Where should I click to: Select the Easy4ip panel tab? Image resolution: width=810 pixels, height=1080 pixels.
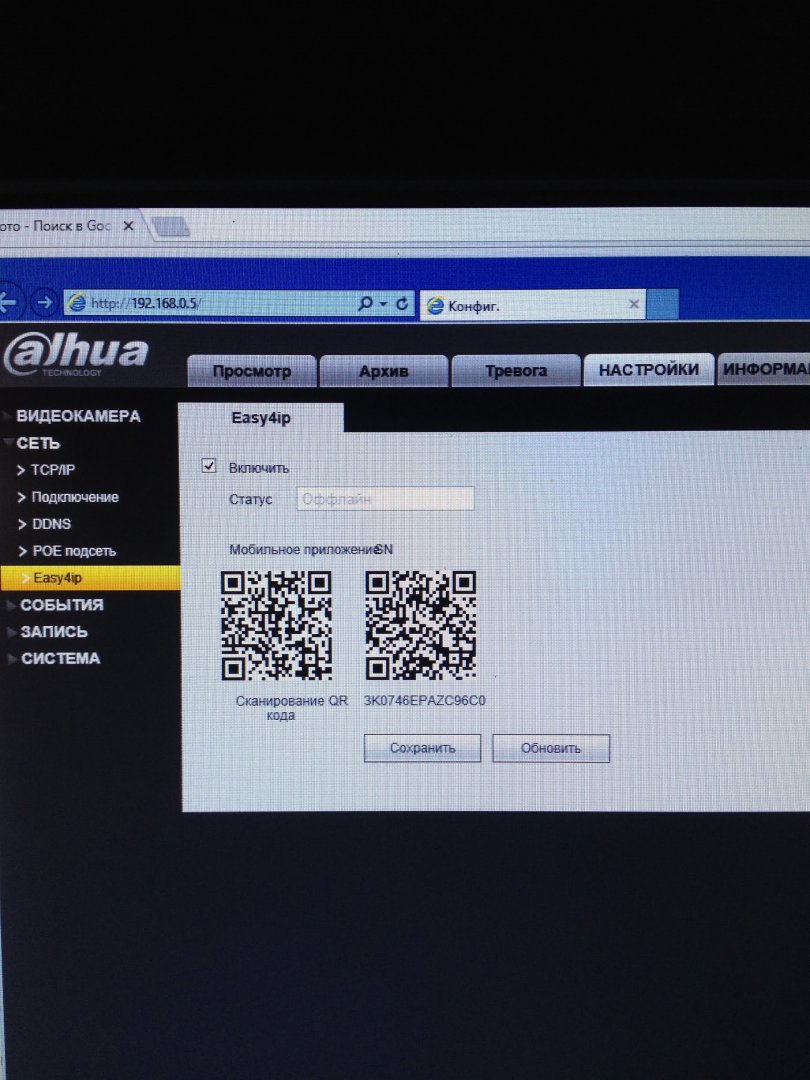[x=260, y=418]
